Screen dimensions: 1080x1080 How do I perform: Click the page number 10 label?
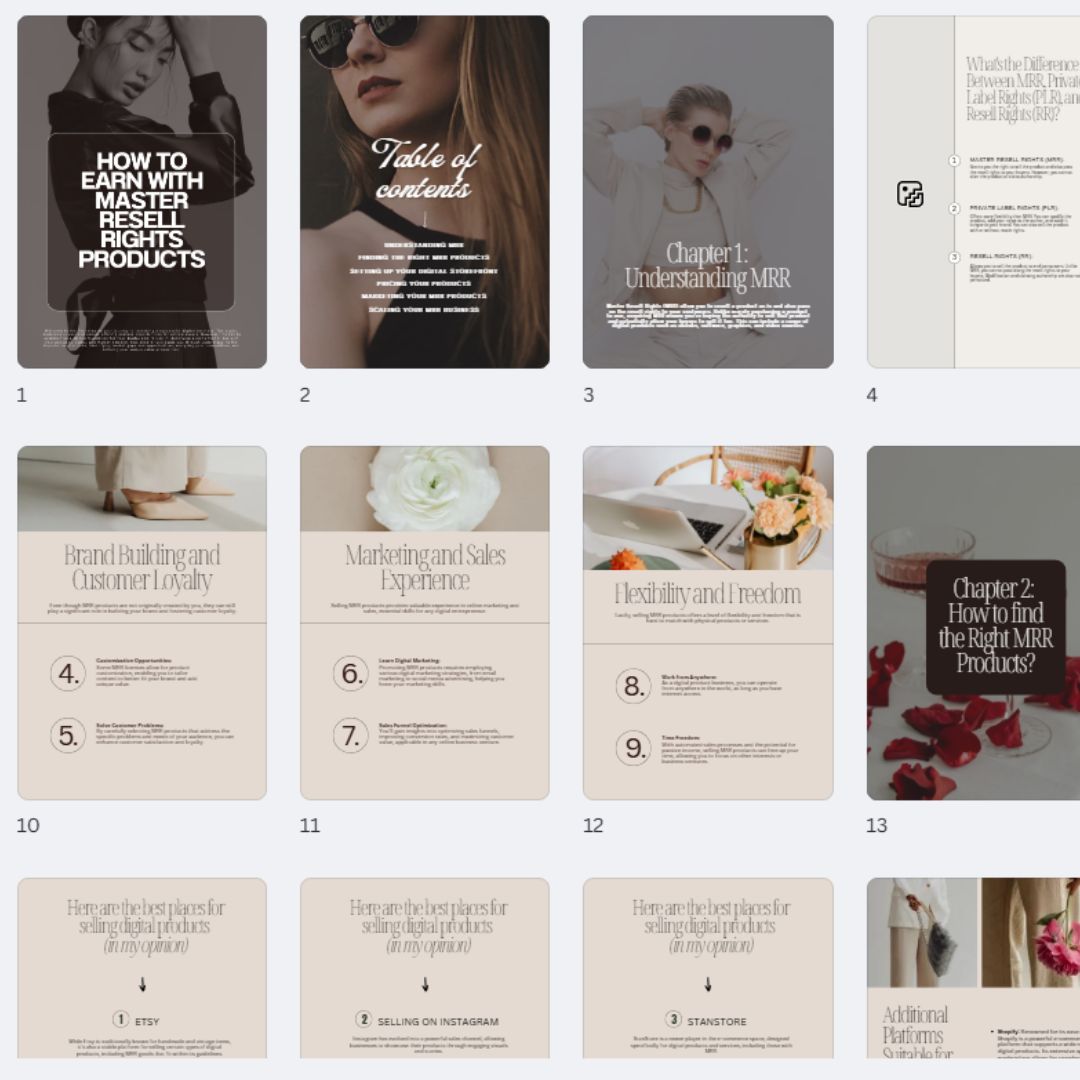pyautogui.click(x=28, y=825)
